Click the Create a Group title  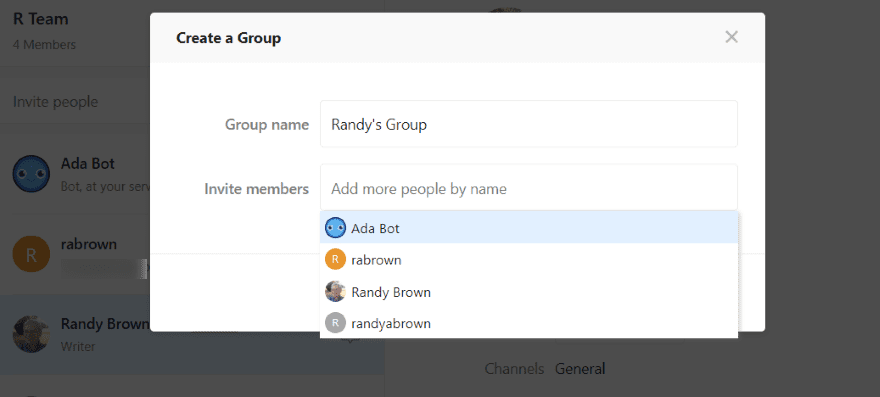pyautogui.click(x=228, y=38)
